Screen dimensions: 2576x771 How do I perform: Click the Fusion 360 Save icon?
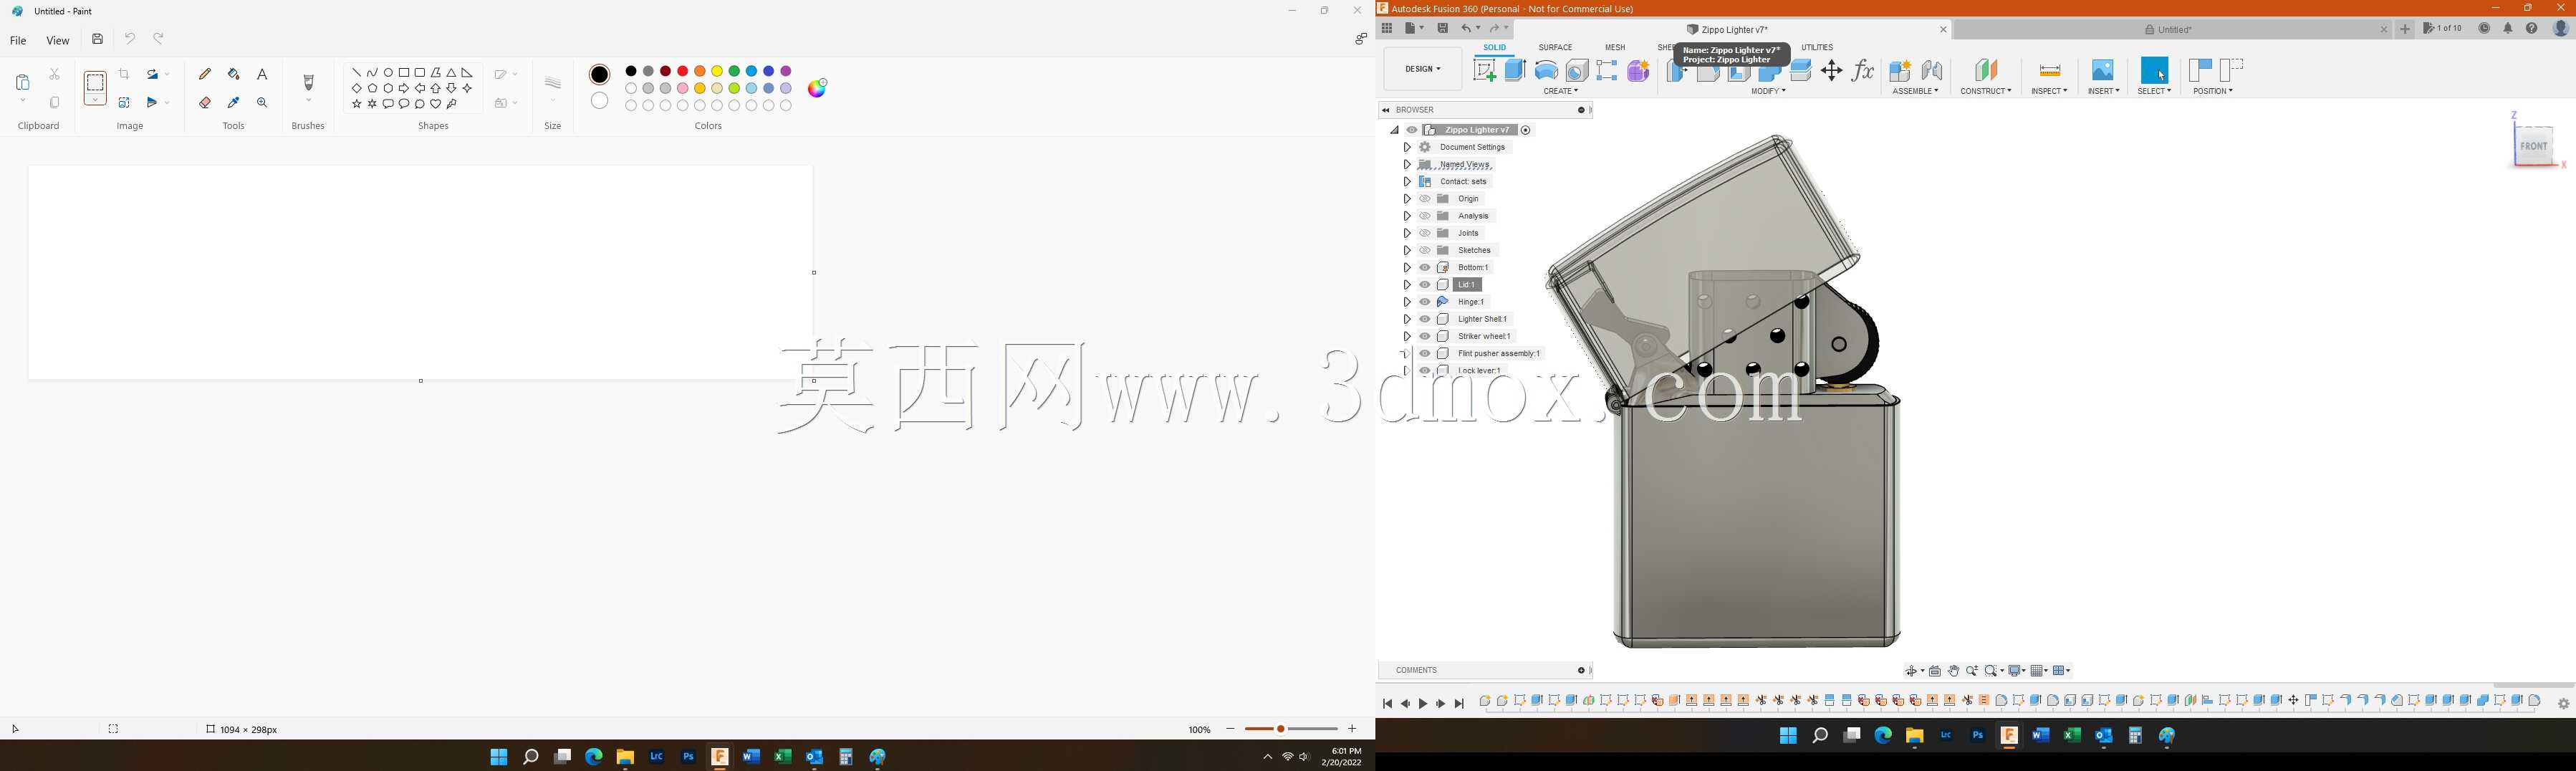(x=1443, y=28)
